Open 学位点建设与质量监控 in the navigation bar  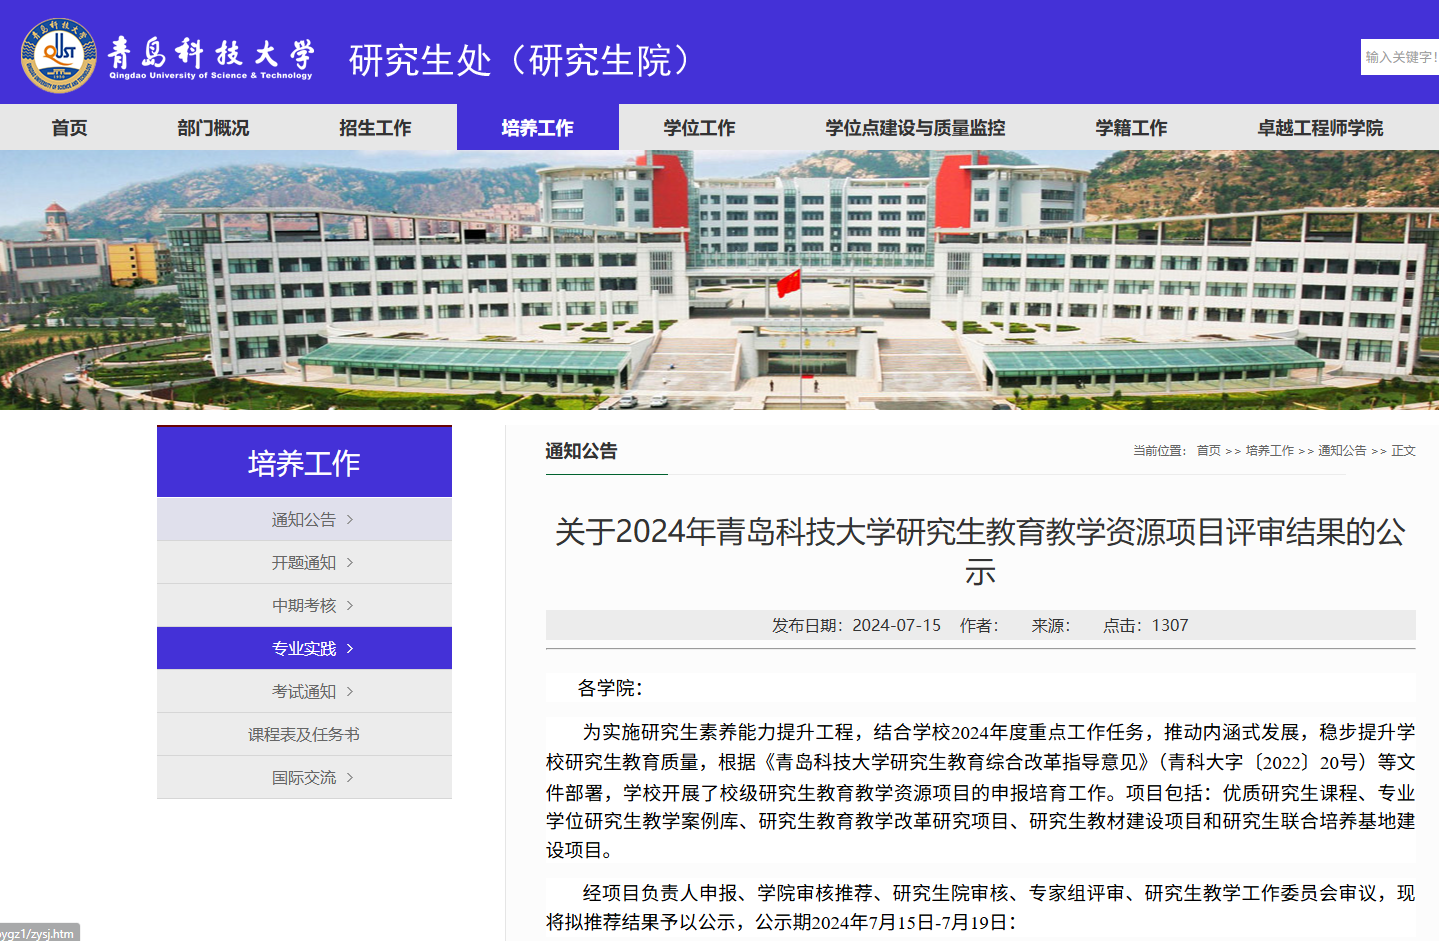pos(915,128)
